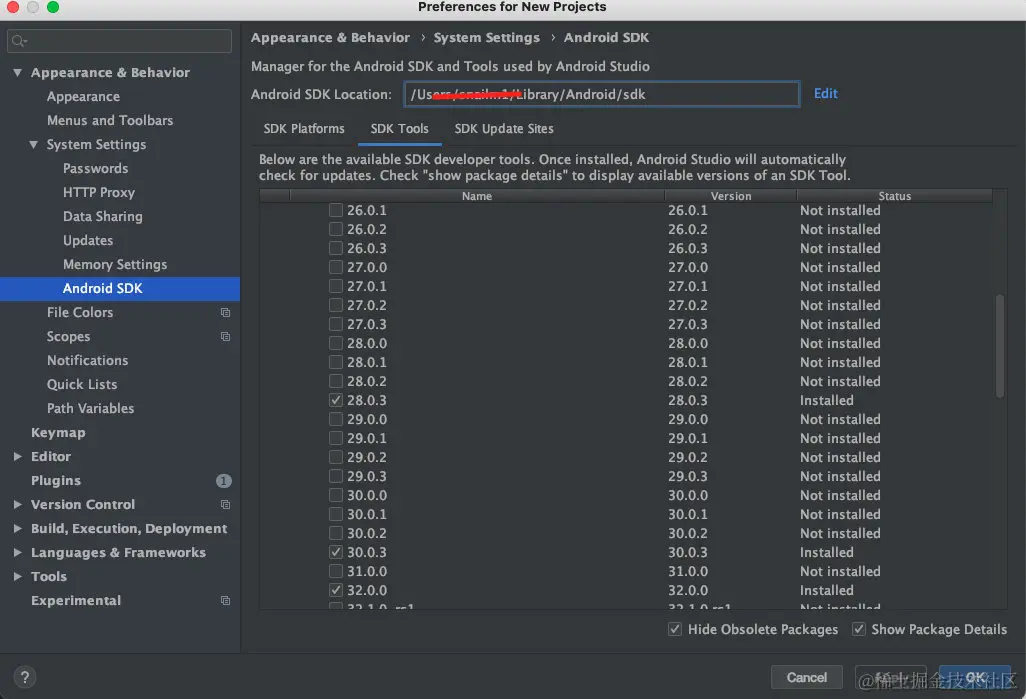This screenshot has height=699, width=1026.
Task: Expand the Version Control section
Action: click(x=18, y=505)
